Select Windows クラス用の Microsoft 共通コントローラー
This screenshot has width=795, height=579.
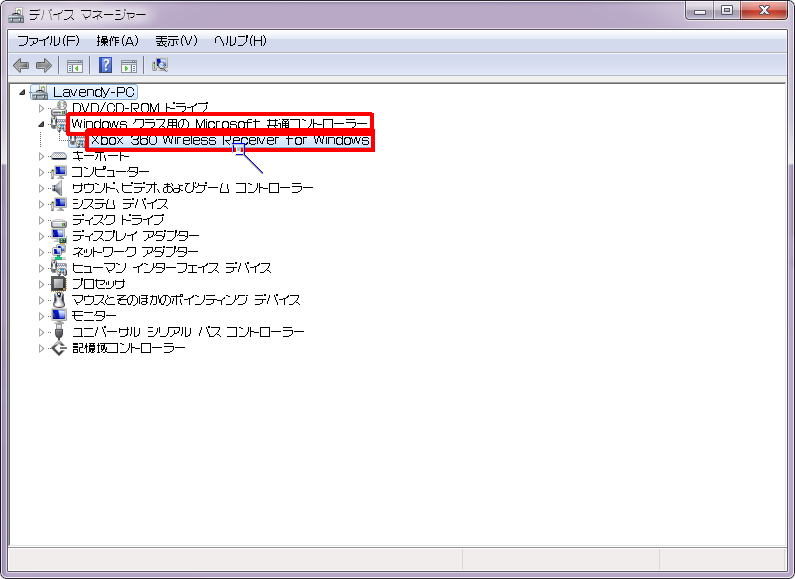point(220,124)
